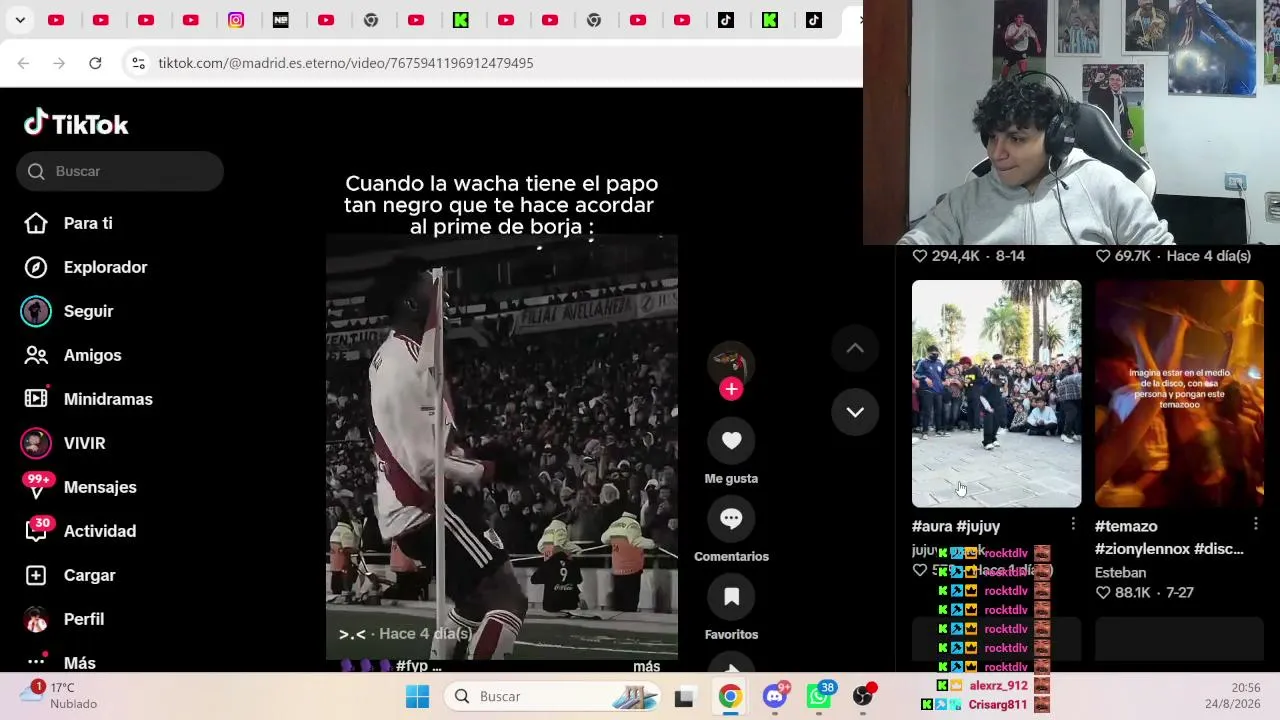Click the #aura #jujuy caption

(x=956, y=526)
